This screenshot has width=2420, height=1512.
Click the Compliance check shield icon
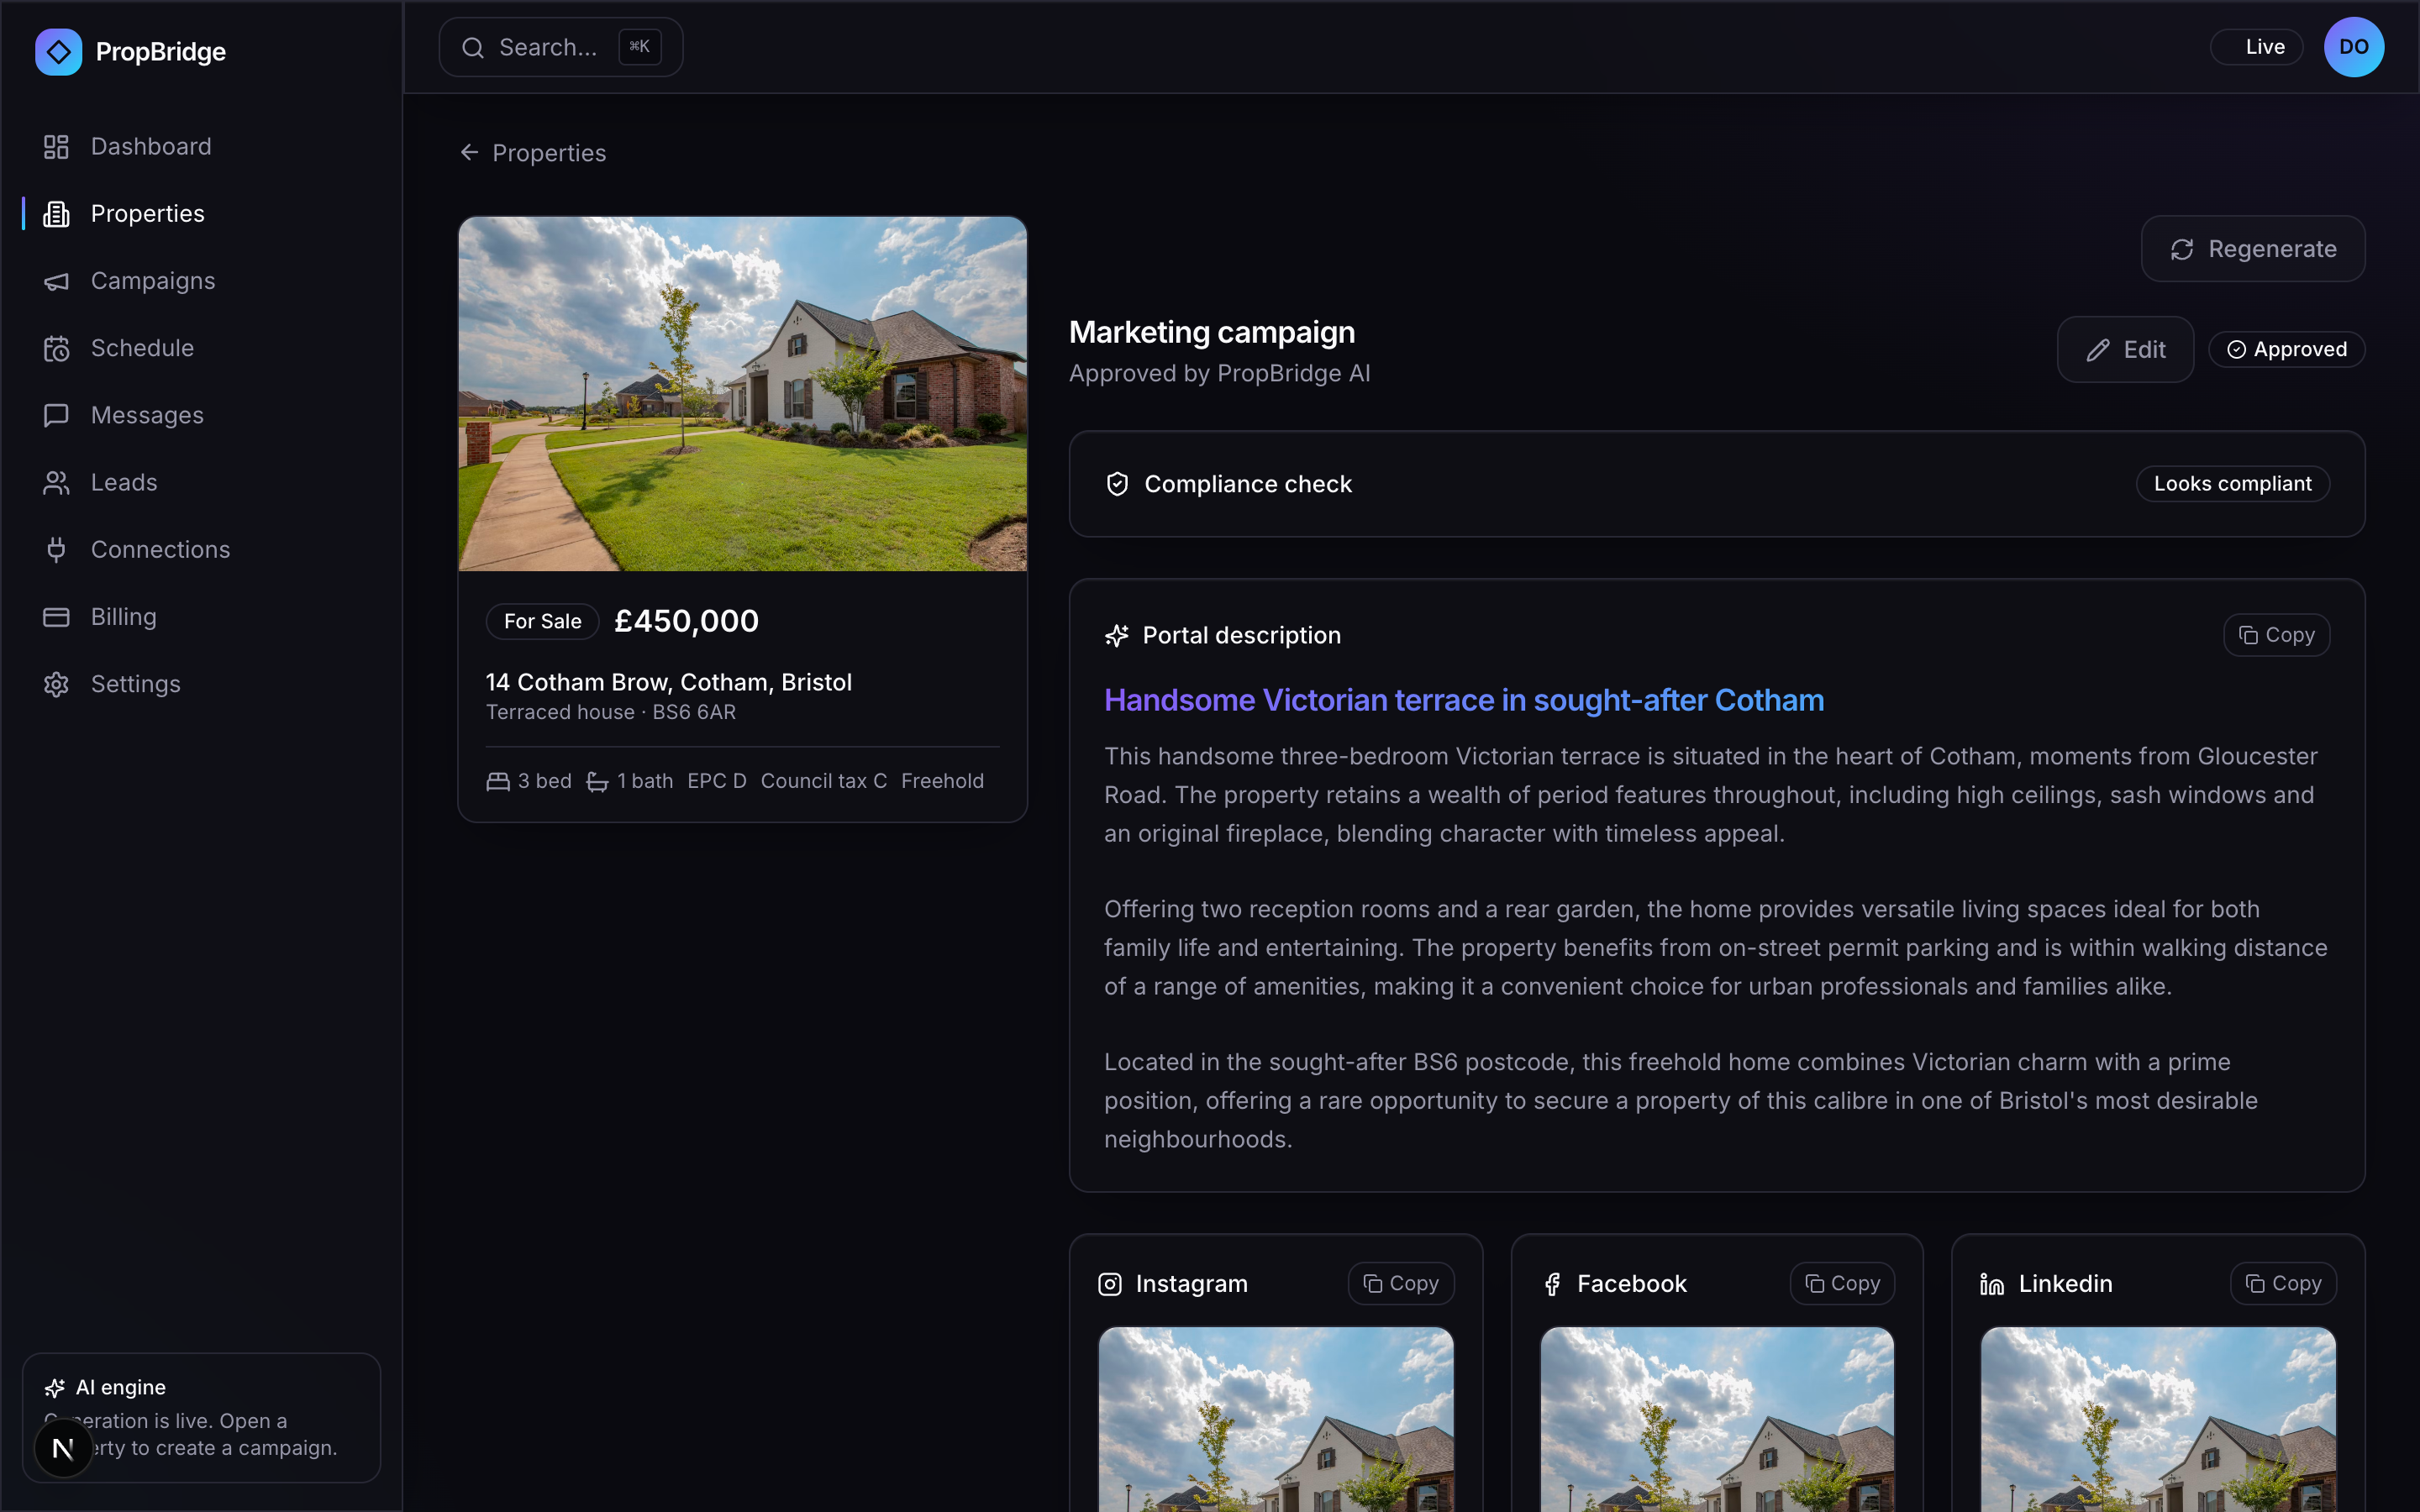tap(1117, 484)
